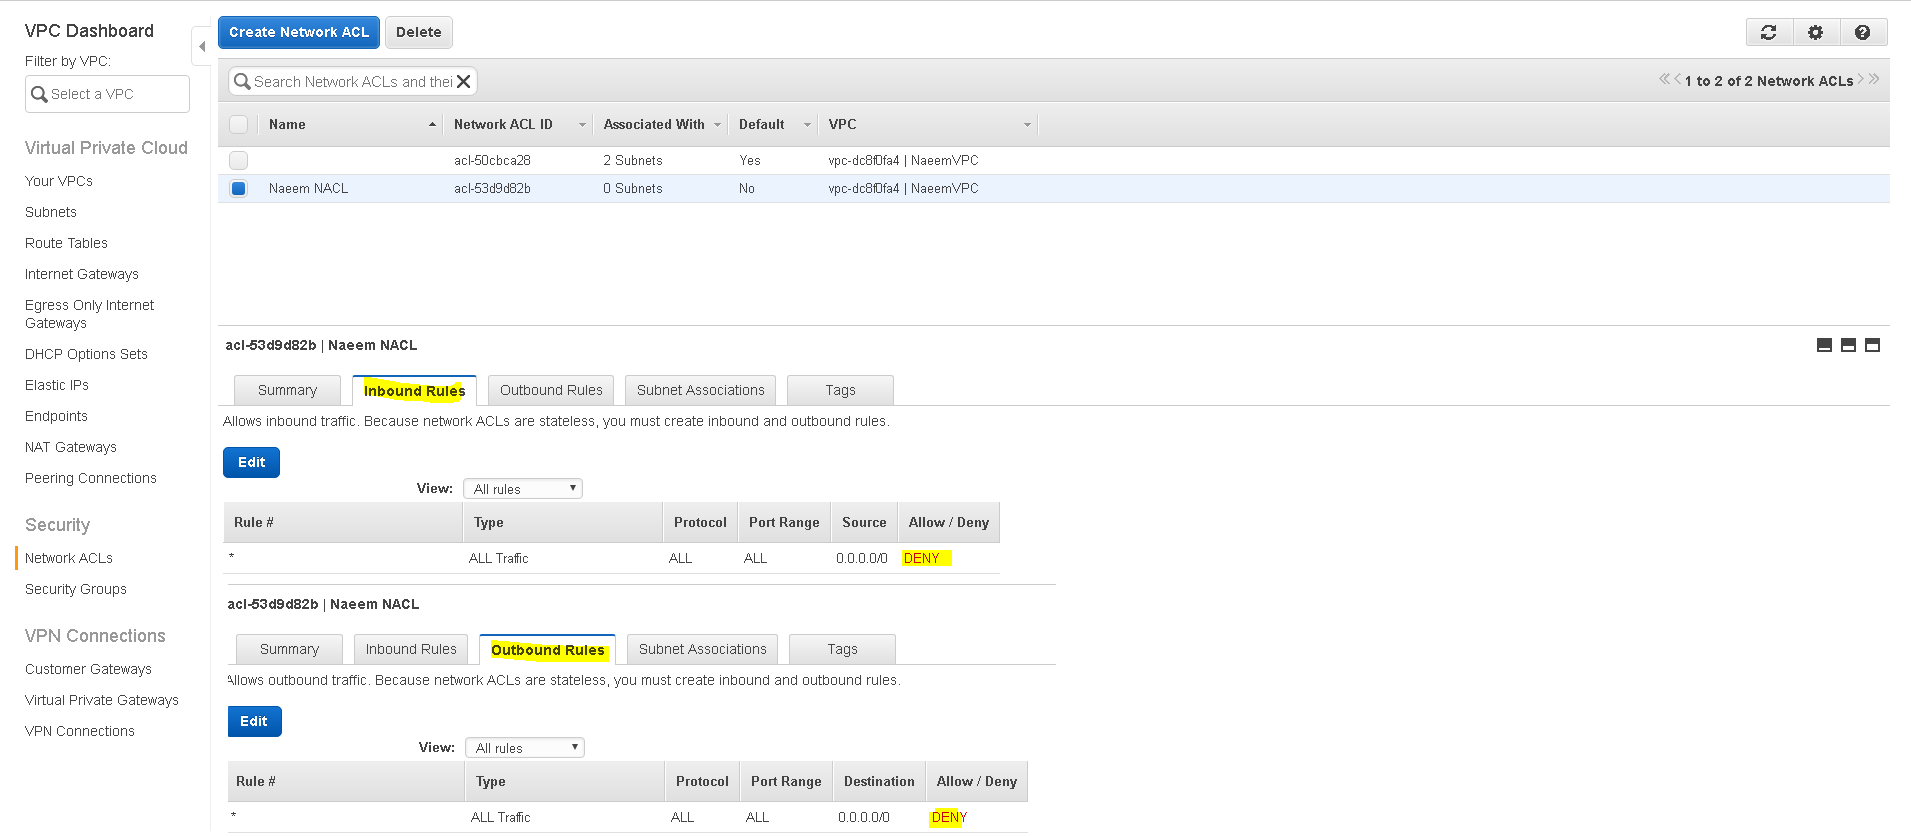This screenshot has height=837, width=1911.
Task: Switch to lower Inbound Rules tab
Action: (x=411, y=649)
